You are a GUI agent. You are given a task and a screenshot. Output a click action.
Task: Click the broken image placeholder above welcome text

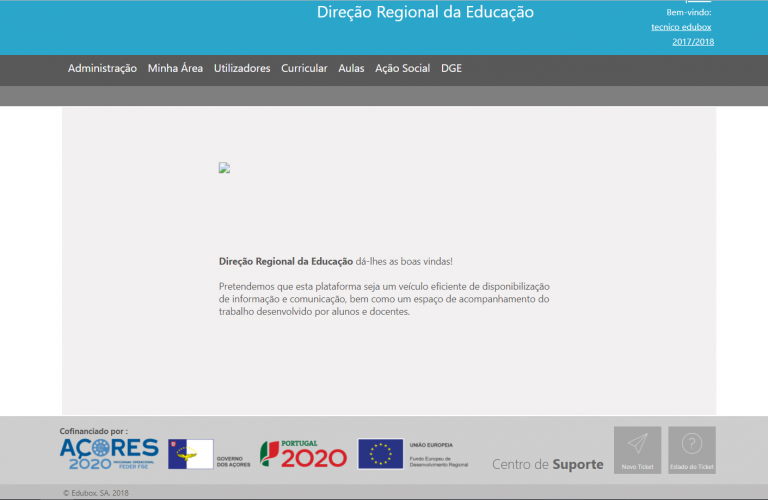[224, 168]
